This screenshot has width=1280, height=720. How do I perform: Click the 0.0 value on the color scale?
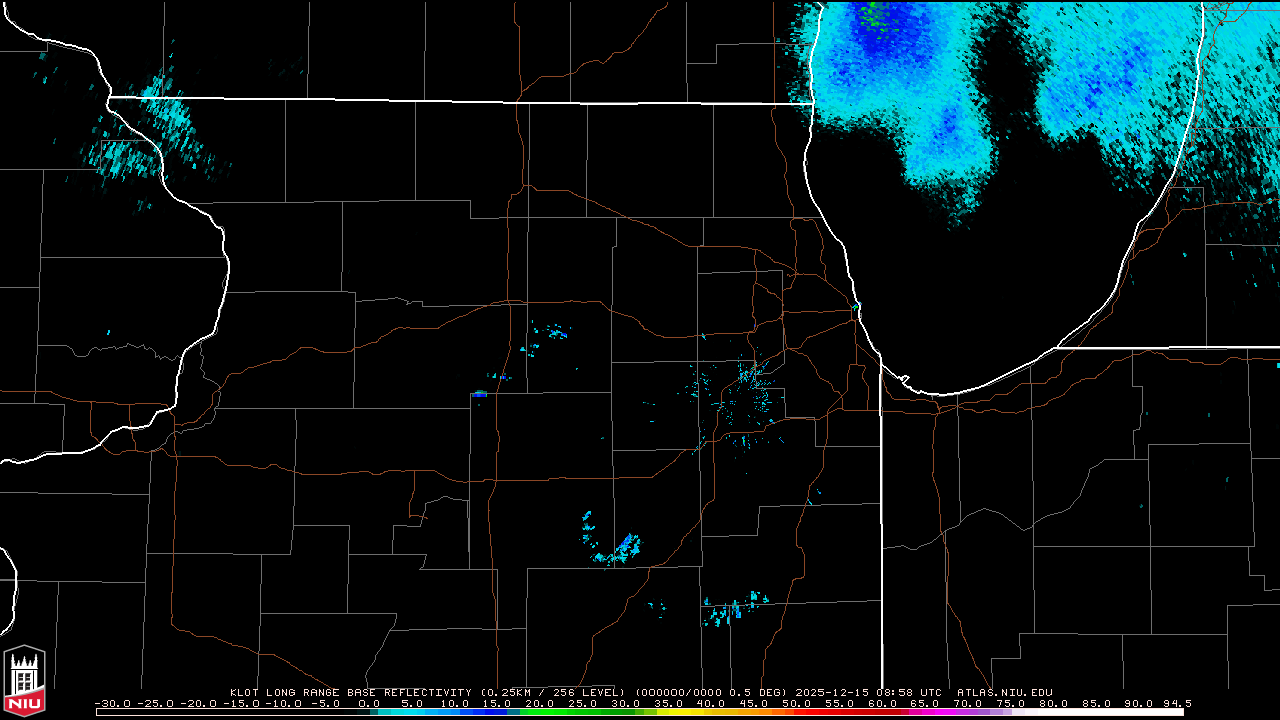click(x=369, y=703)
